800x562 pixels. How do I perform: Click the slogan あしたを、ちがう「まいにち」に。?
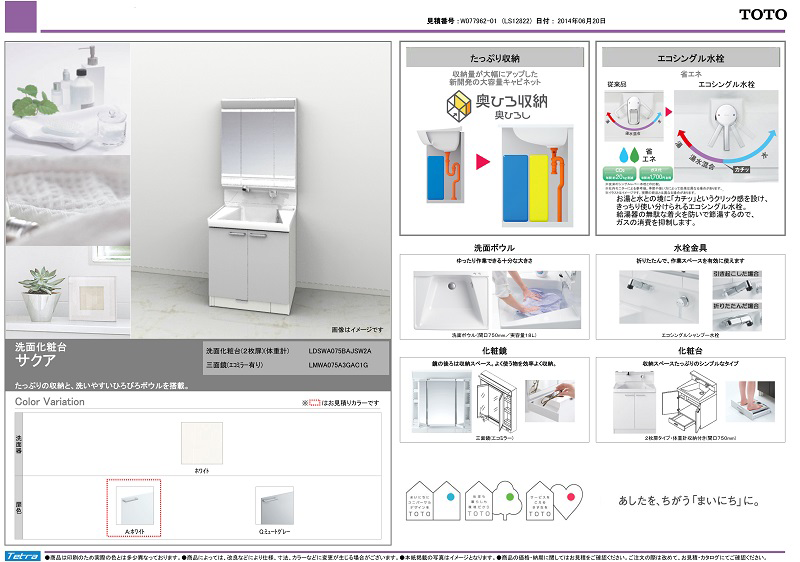click(x=689, y=501)
